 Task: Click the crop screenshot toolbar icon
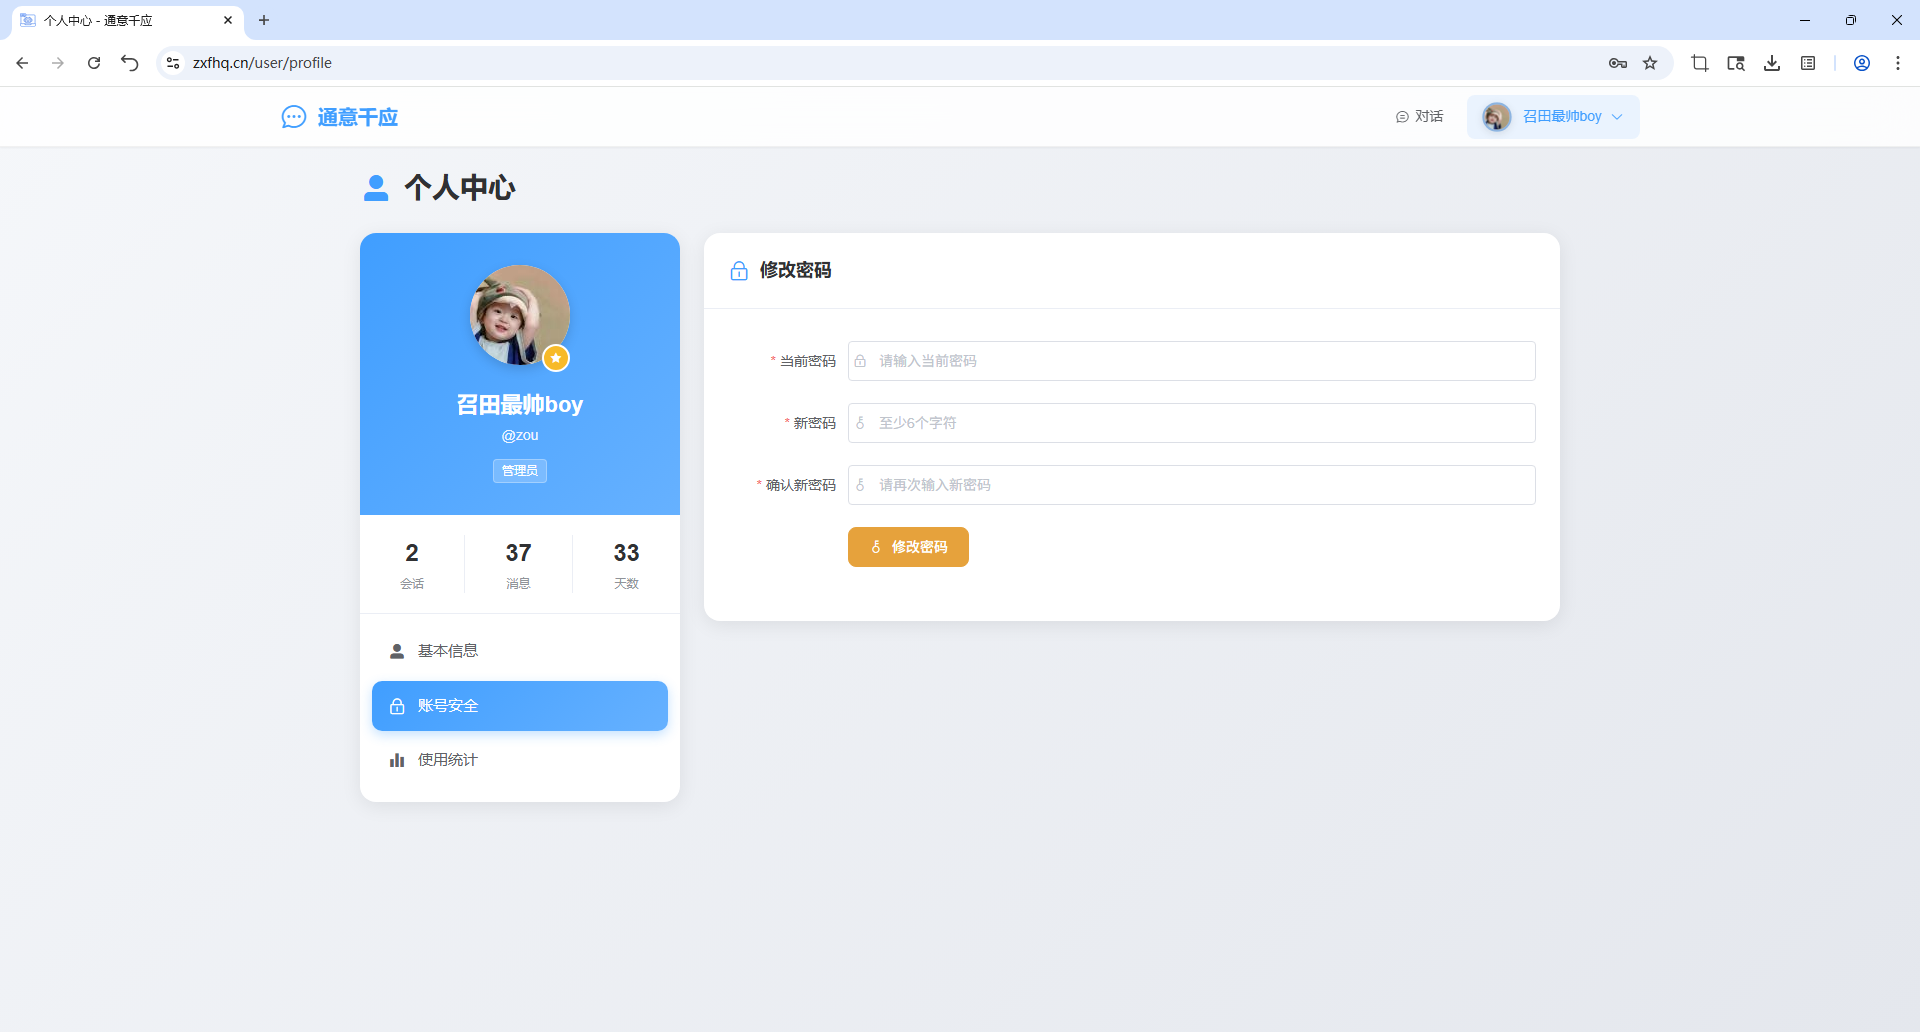click(1700, 63)
